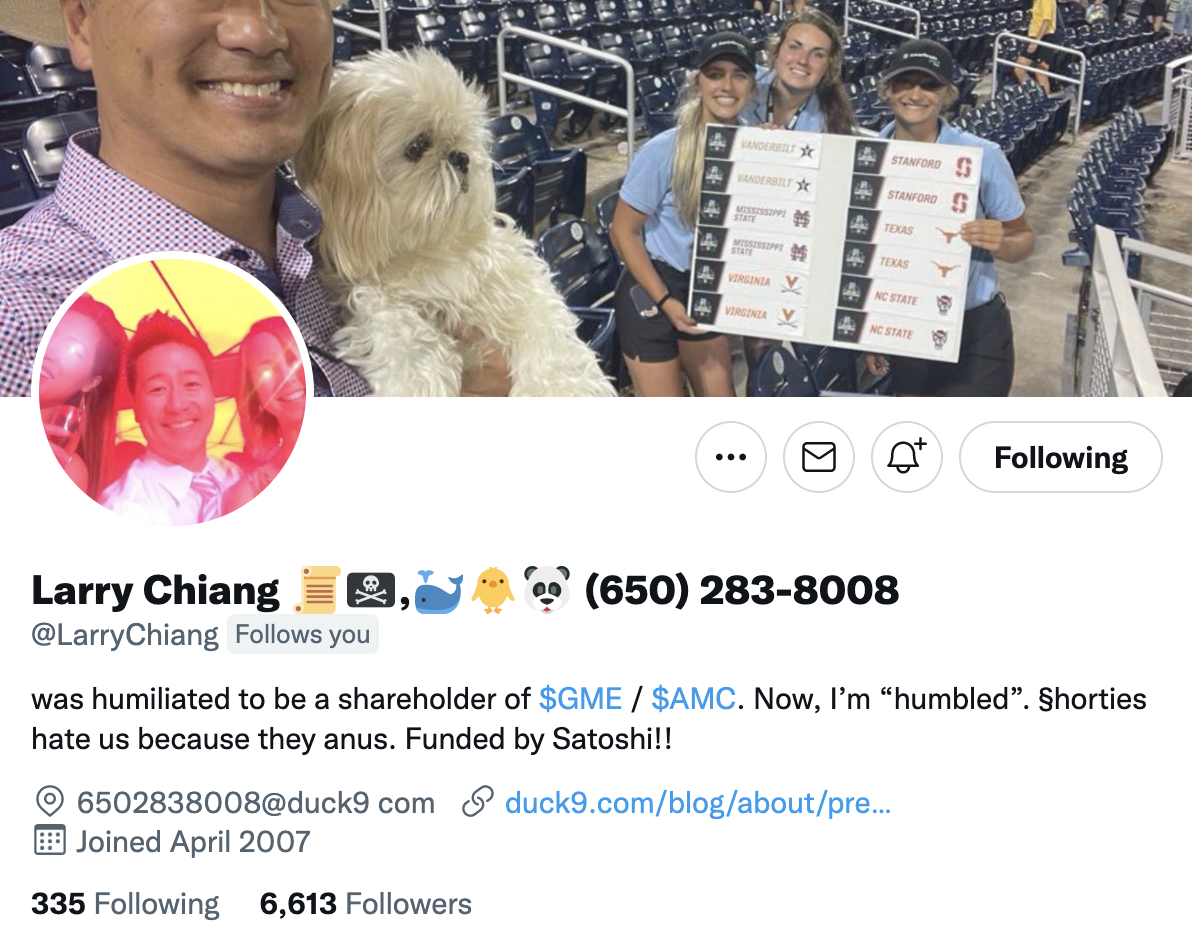Click the Larry Chiang display name
Viewport: 1192px width, 934px height.
point(156,590)
